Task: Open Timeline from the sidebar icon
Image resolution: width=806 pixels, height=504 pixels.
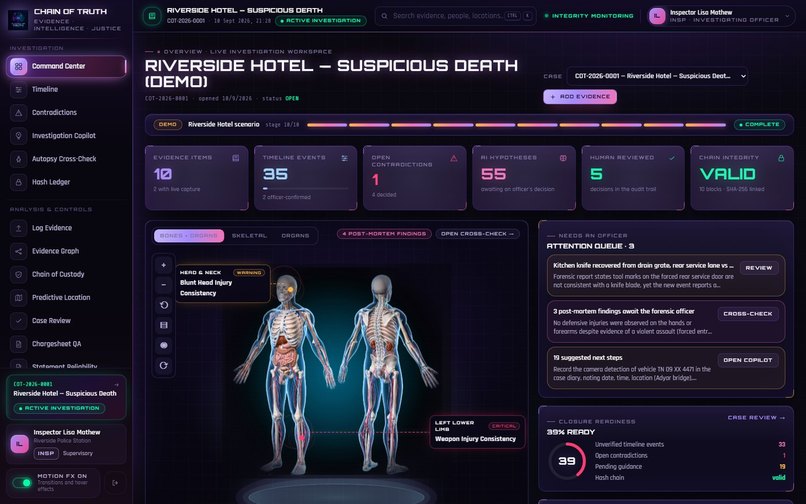Action: (19, 89)
